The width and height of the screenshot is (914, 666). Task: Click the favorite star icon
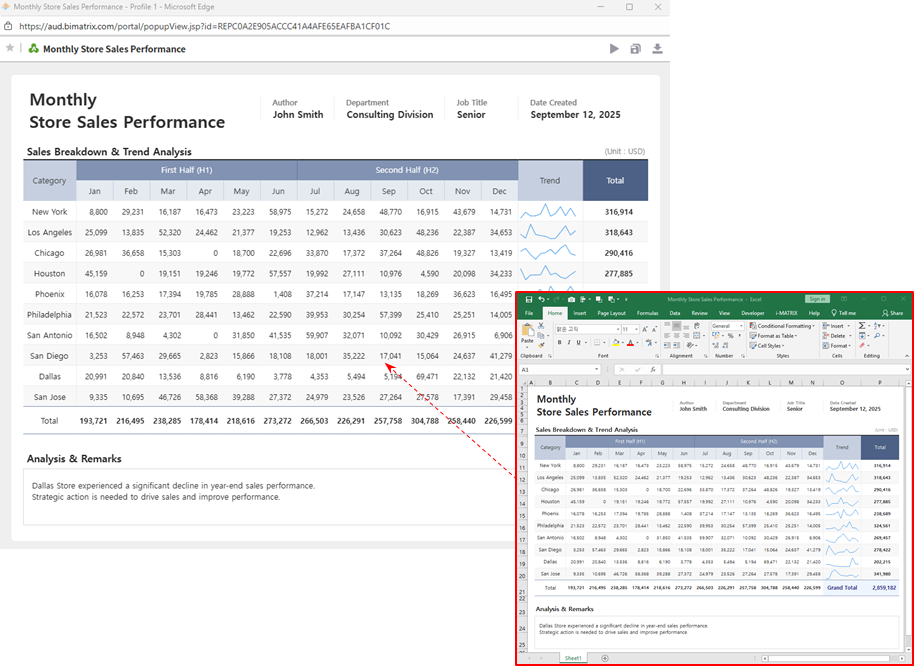point(10,48)
